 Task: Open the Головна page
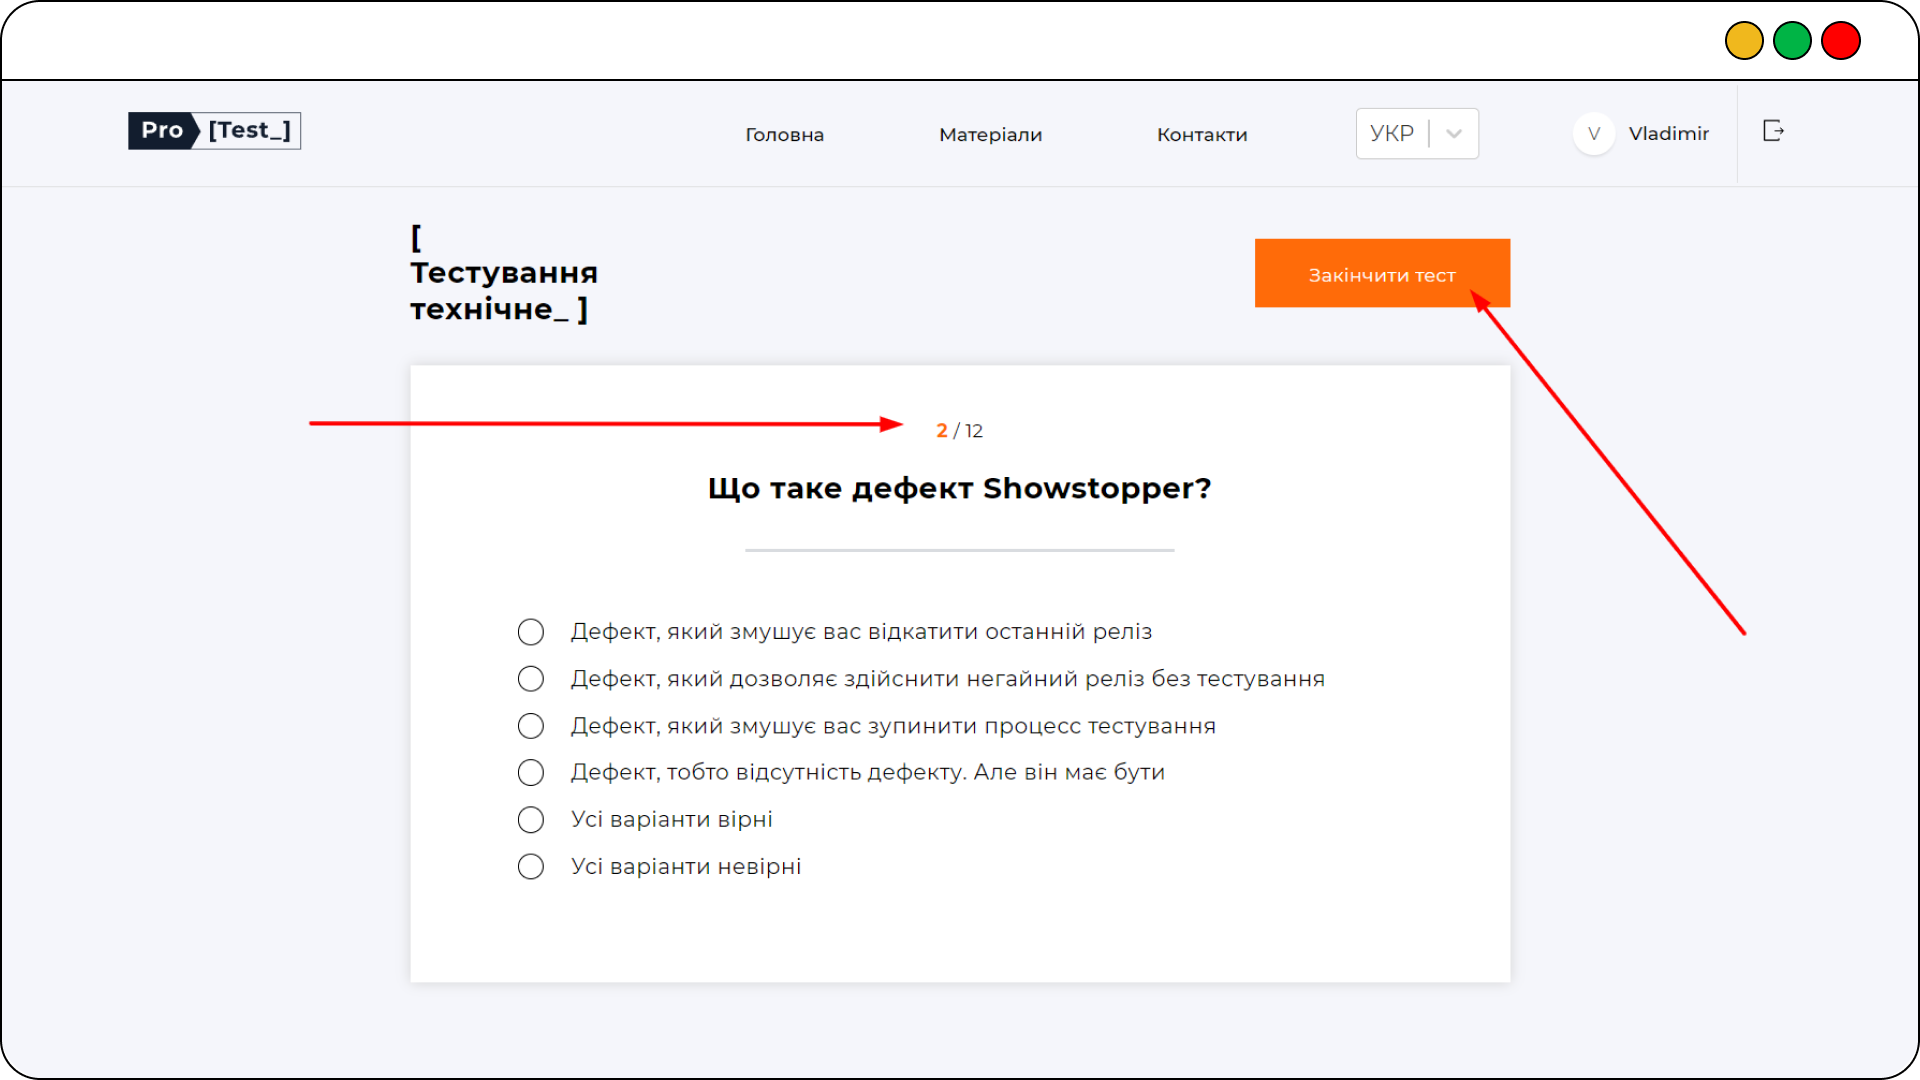tap(784, 135)
